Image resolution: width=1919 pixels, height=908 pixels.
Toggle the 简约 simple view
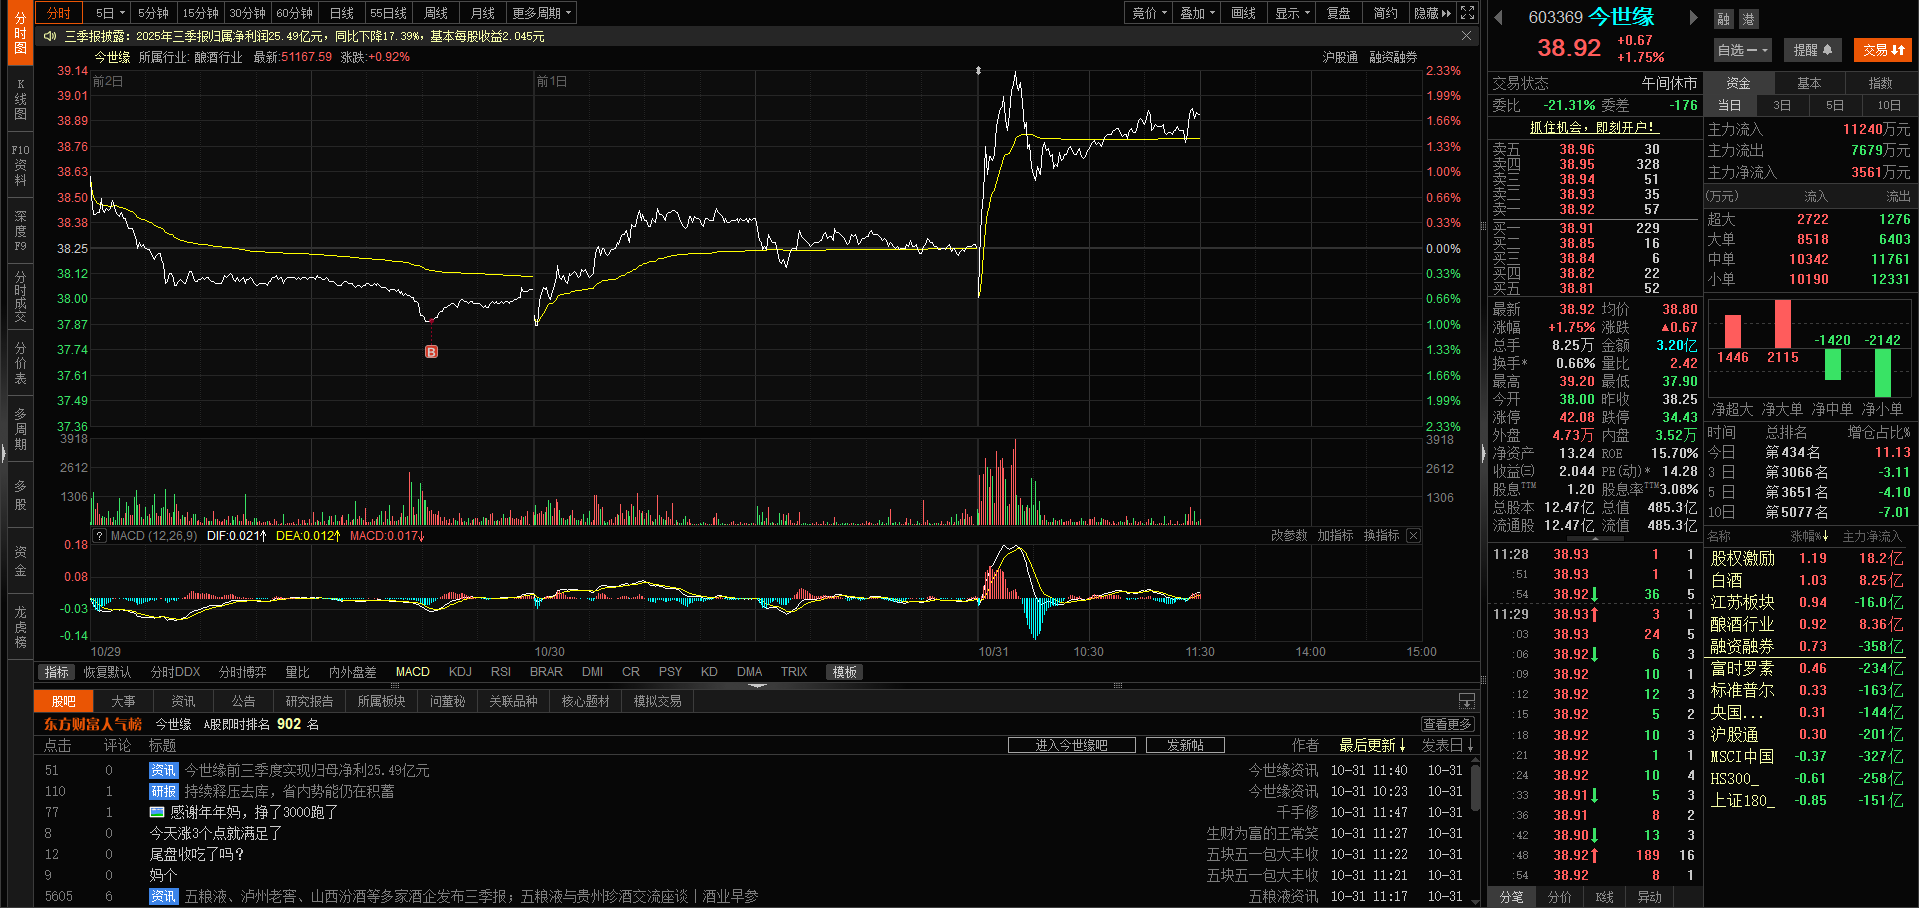(1385, 13)
